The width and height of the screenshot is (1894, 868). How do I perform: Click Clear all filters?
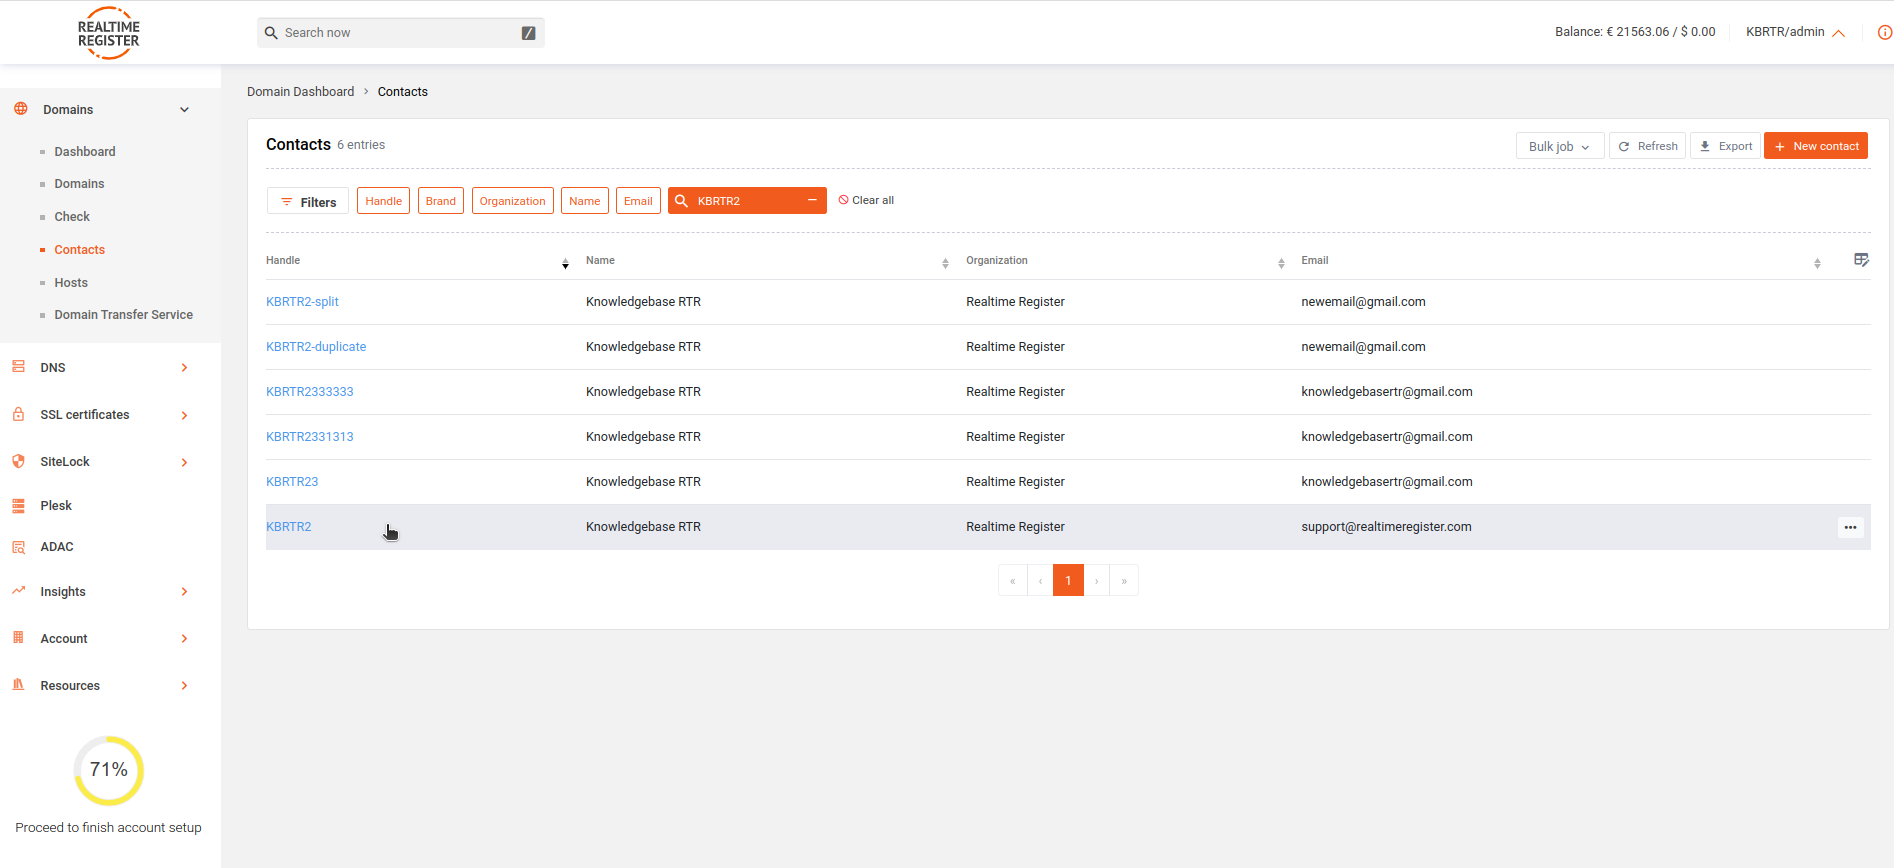coord(866,200)
